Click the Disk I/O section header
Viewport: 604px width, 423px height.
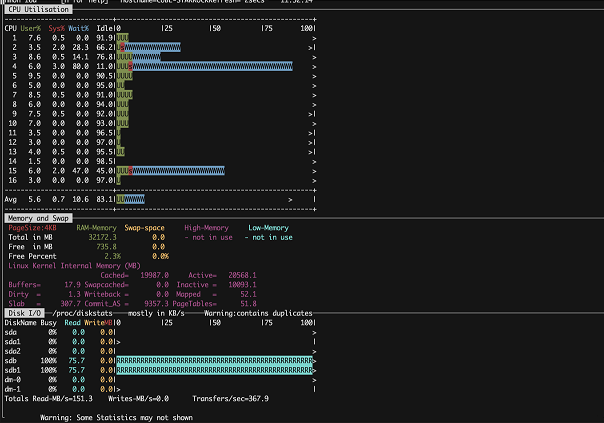(x=24, y=313)
